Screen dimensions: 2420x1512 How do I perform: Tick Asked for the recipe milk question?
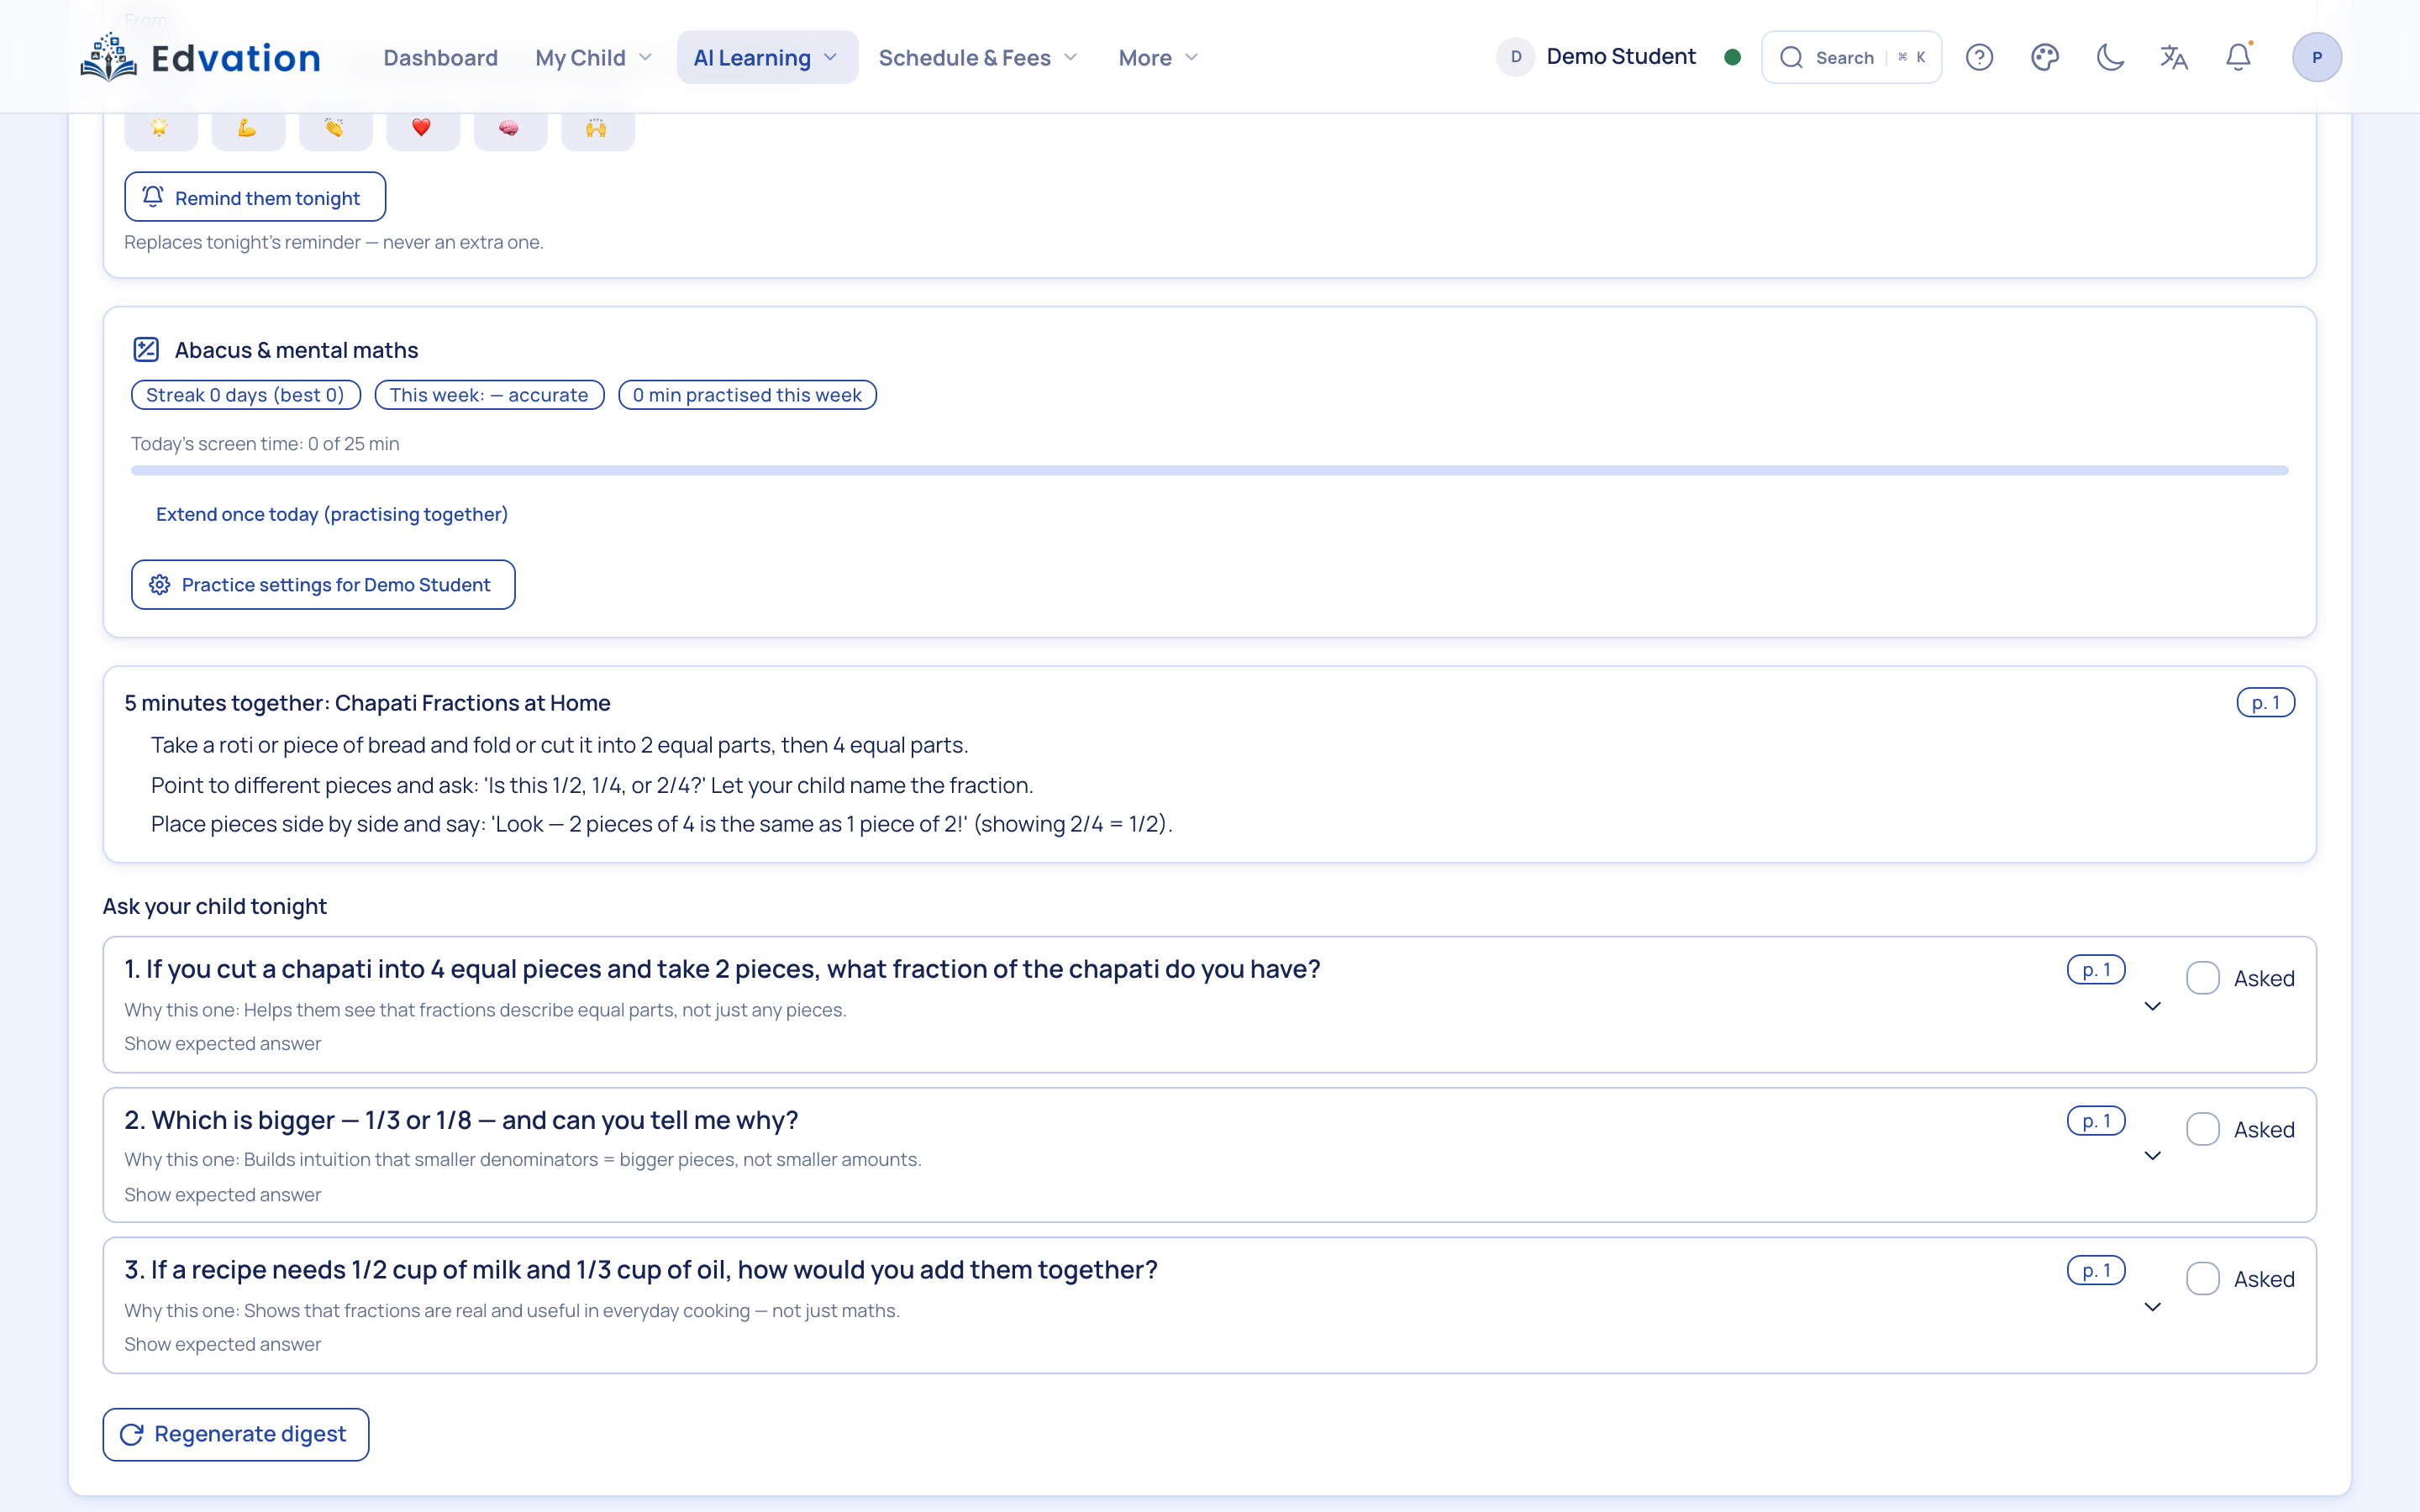pyautogui.click(x=2202, y=1279)
